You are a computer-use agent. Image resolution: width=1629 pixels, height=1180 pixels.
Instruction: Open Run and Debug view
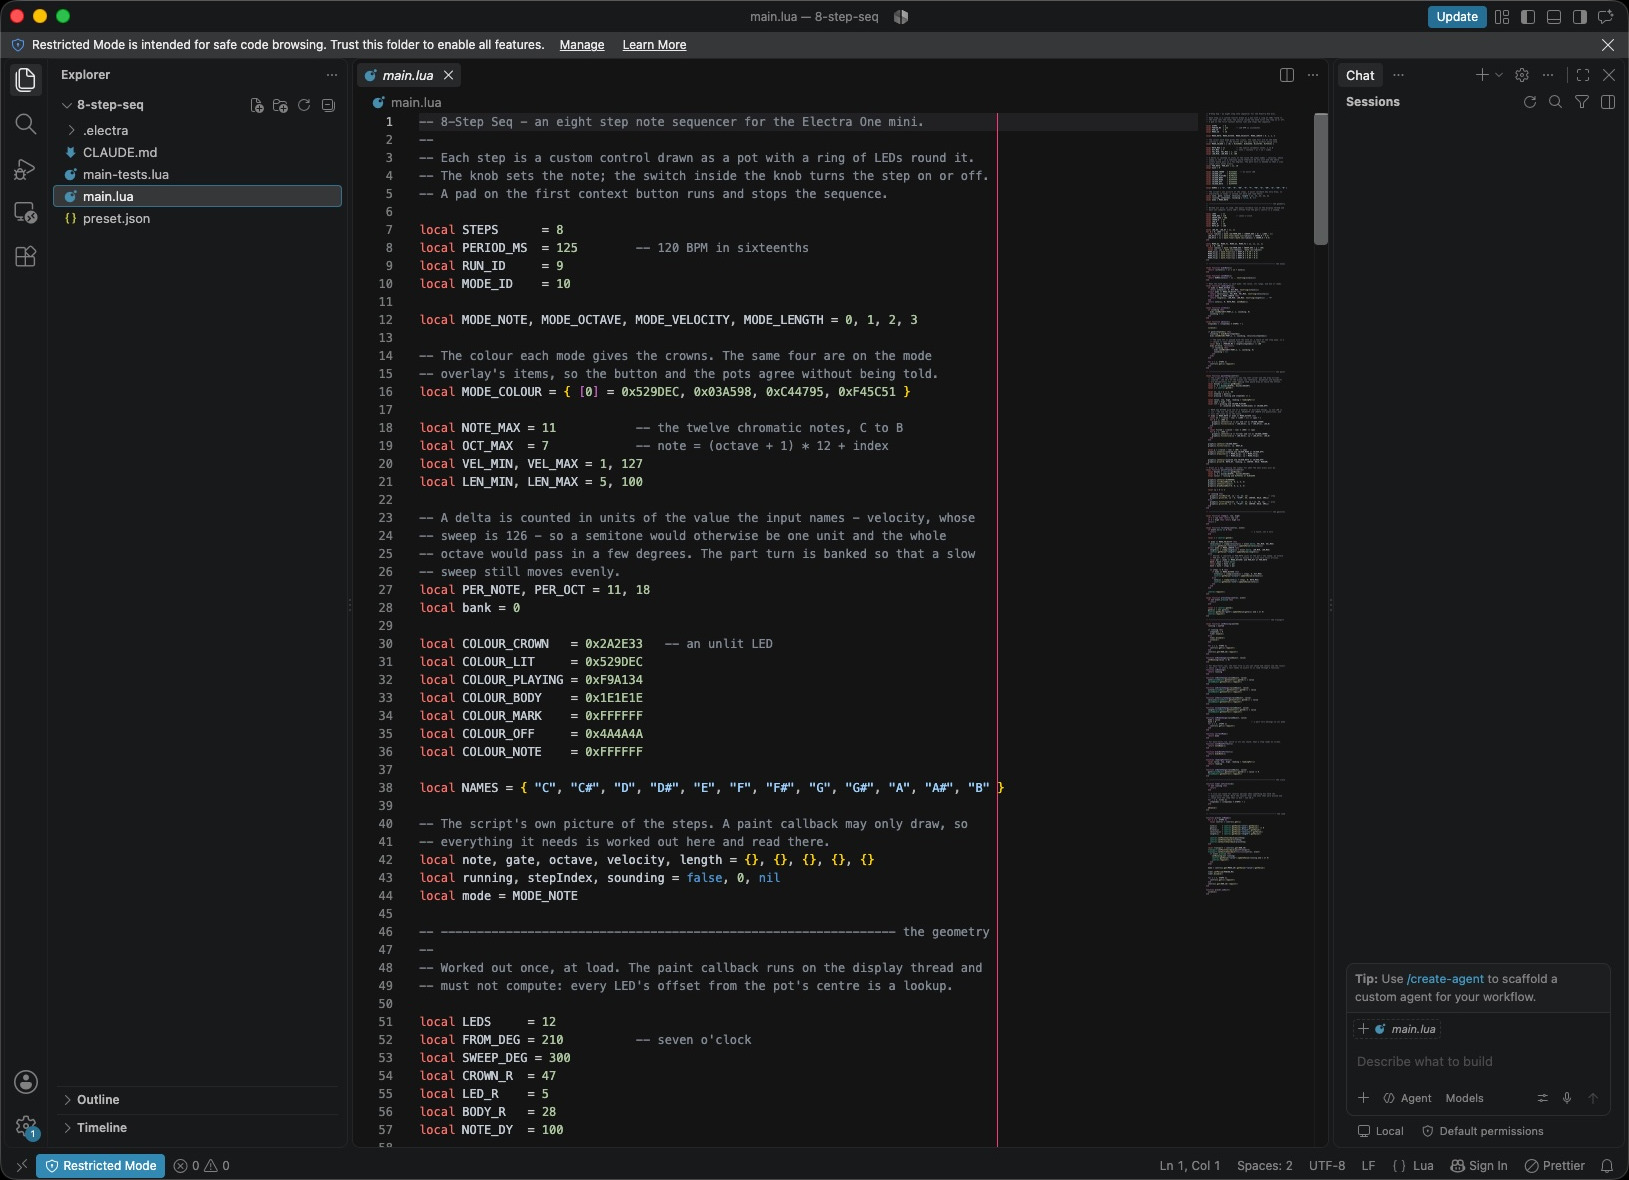click(26, 169)
